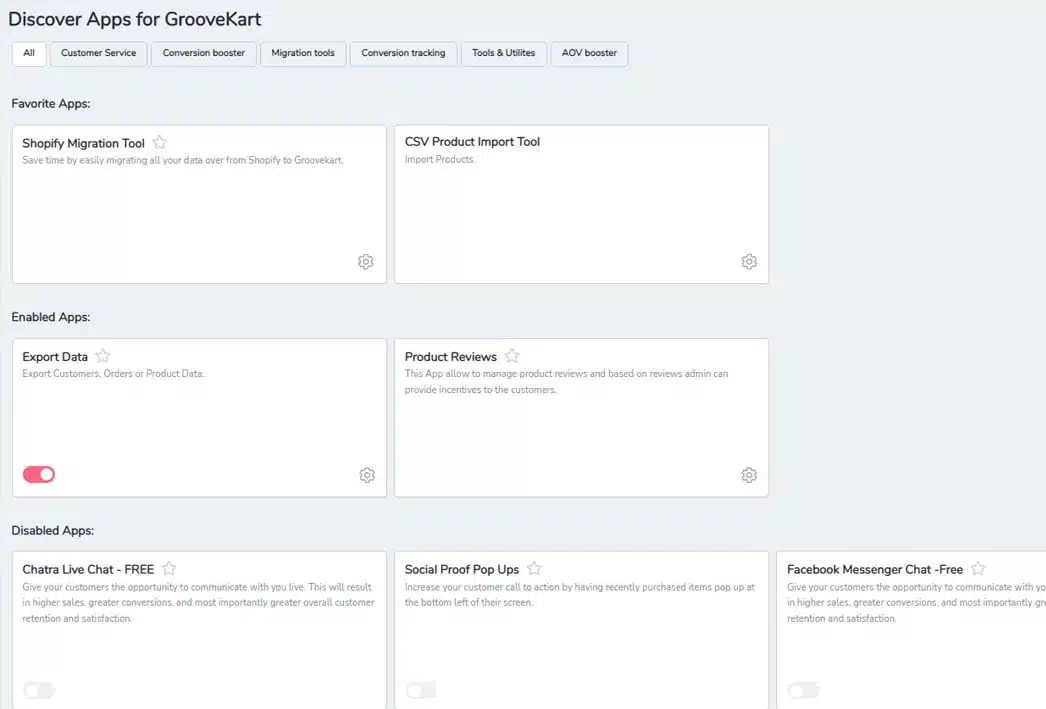Switch to Conversion booster tab
1046x709 pixels.
pos(204,53)
